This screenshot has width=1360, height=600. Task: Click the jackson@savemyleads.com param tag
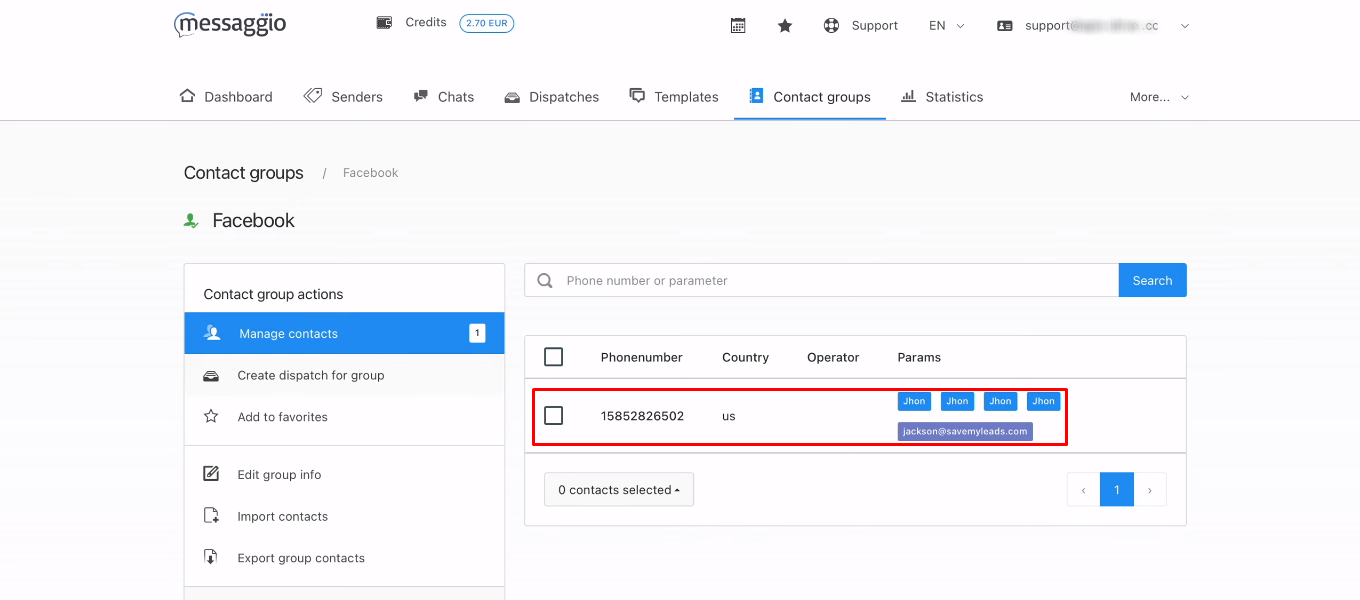pyautogui.click(x=965, y=431)
